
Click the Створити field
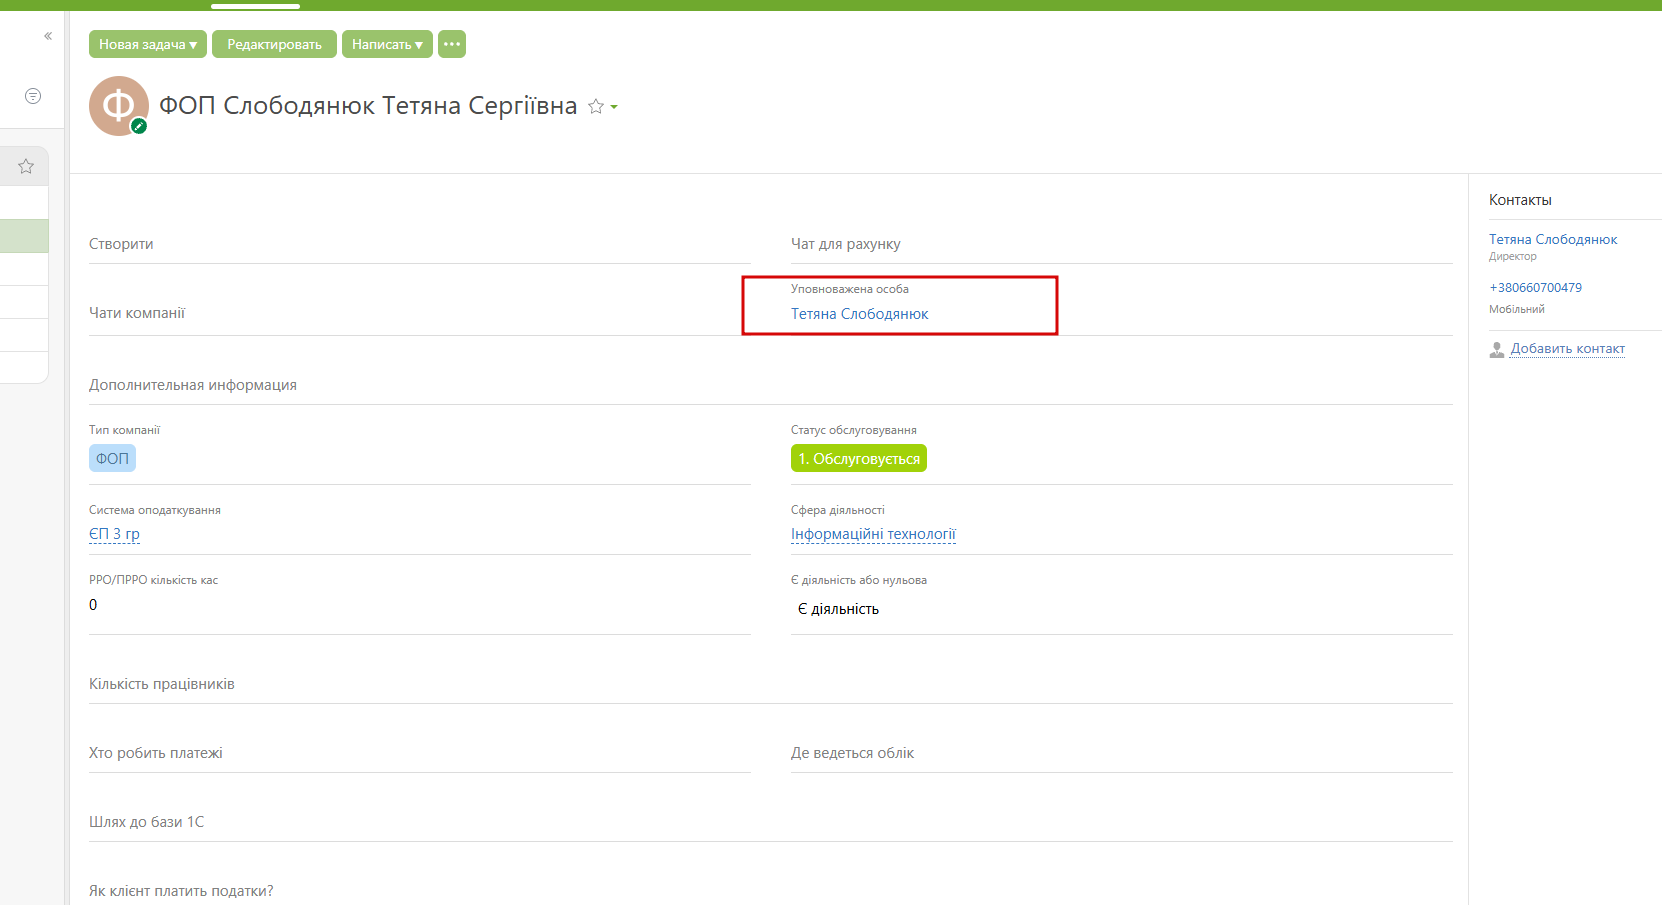pyautogui.click(x=420, y=244)
